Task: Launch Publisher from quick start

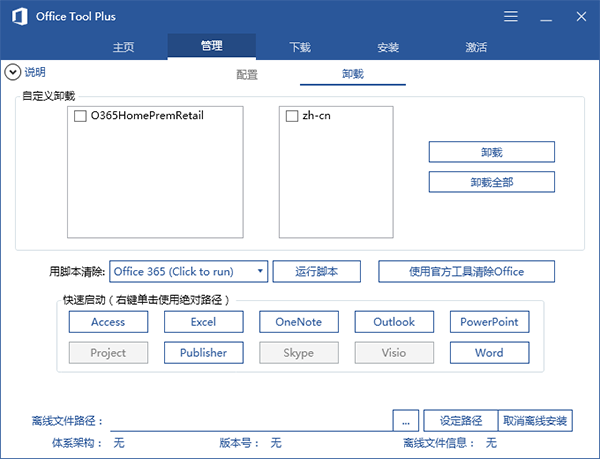Action: (204, 353)
